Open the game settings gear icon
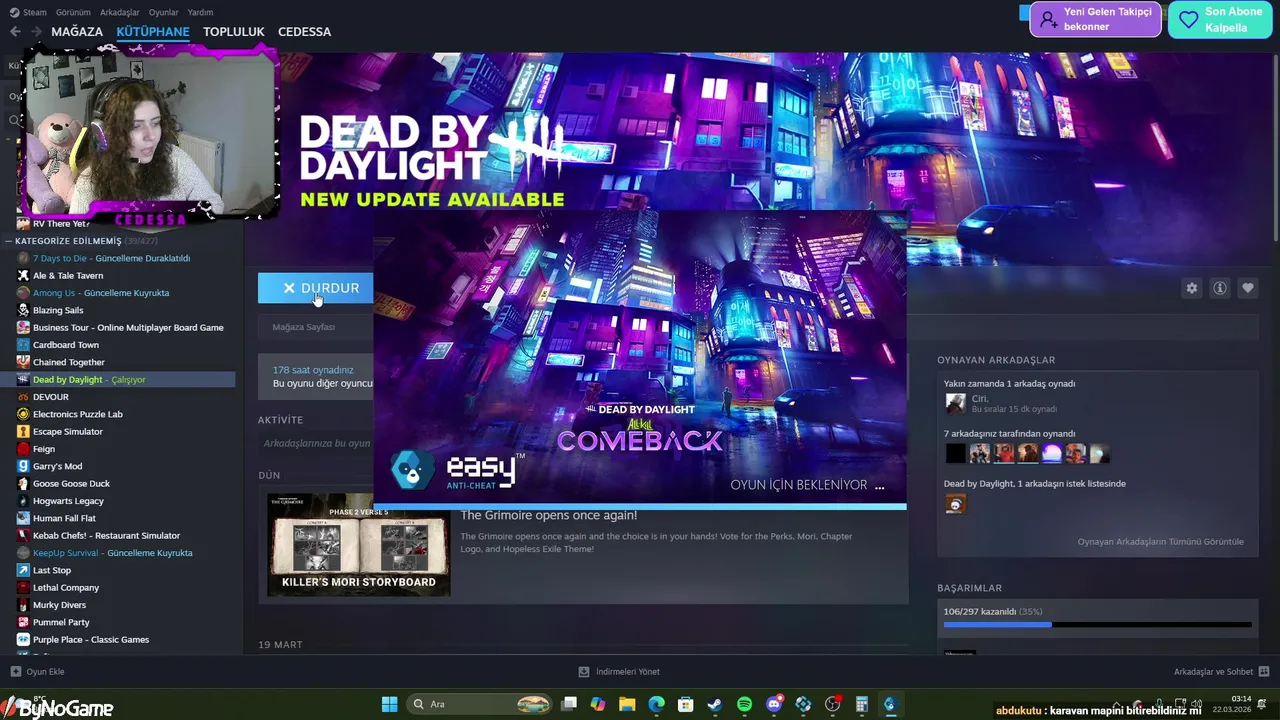This screenshot has height=720, width=1280. [1191, 288]
